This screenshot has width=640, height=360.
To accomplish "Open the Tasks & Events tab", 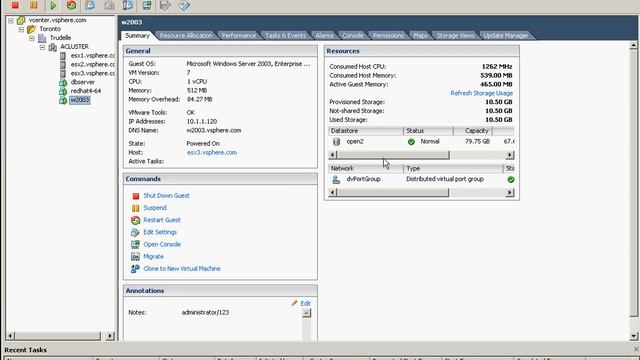I will [285, 36].
